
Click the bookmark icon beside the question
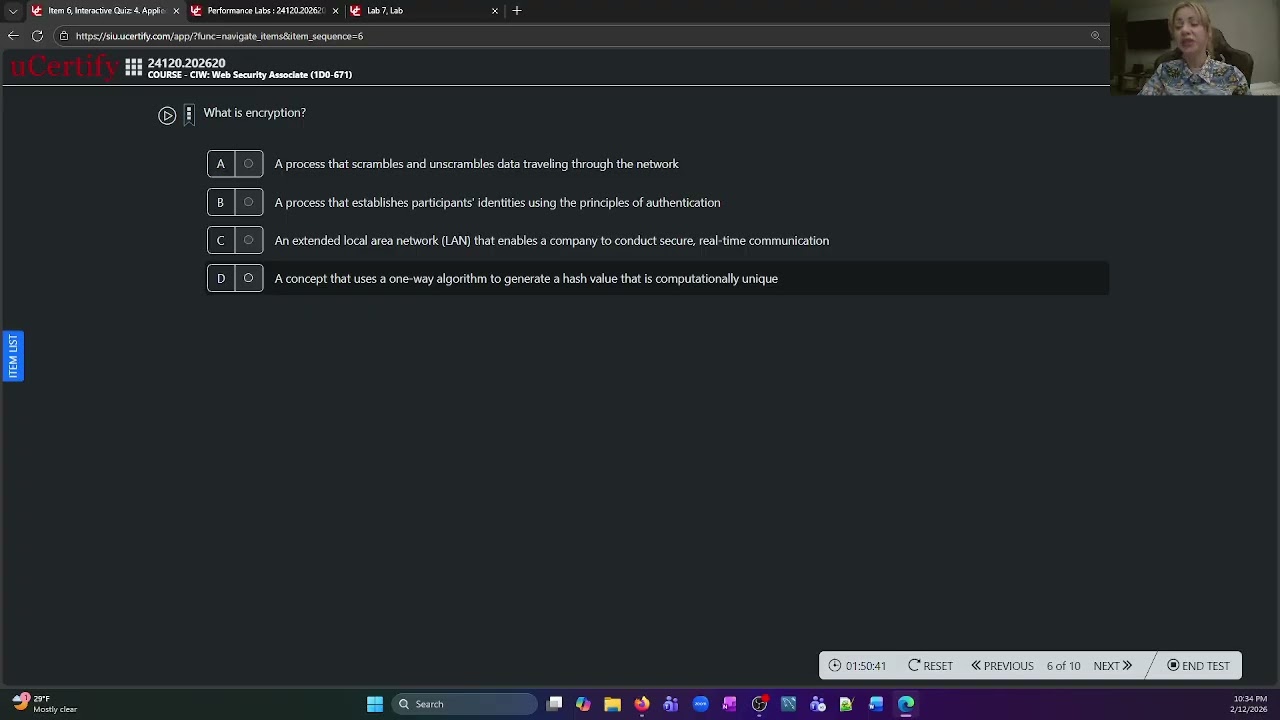point(189,115)
